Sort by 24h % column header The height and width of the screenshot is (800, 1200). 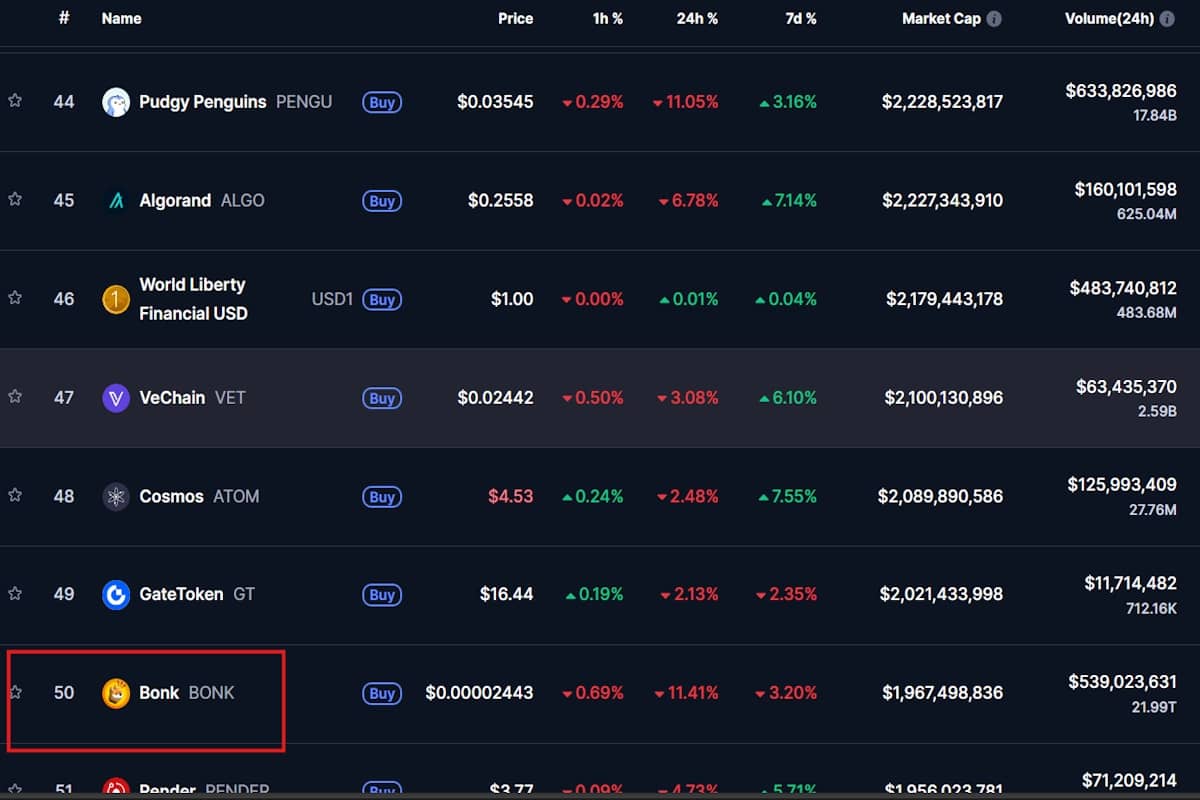coord(697,18)
